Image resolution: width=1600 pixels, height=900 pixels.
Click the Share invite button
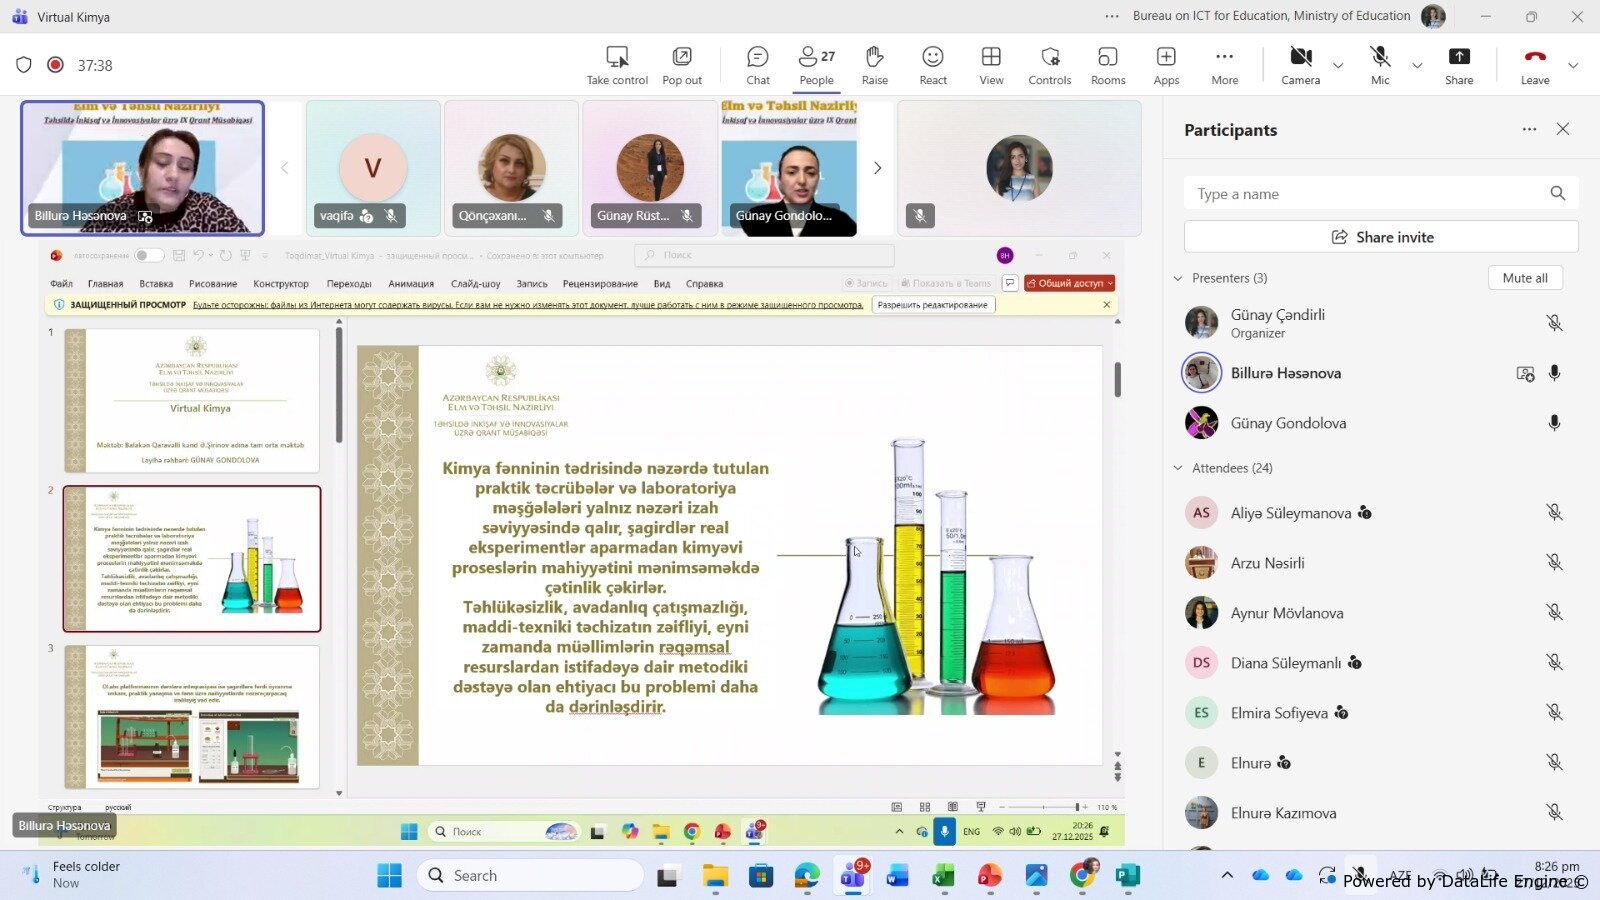click(1380, 237)
